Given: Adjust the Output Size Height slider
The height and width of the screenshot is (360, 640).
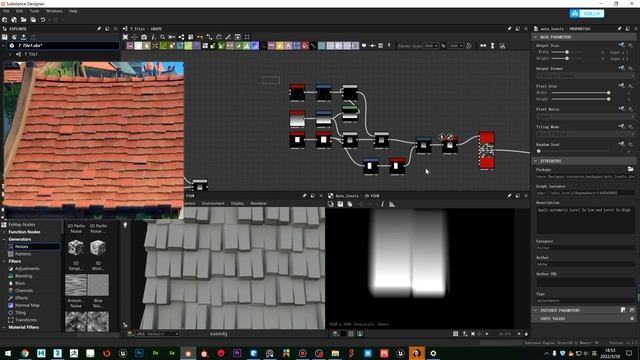Looking at the screenshot, I should 567,58.
